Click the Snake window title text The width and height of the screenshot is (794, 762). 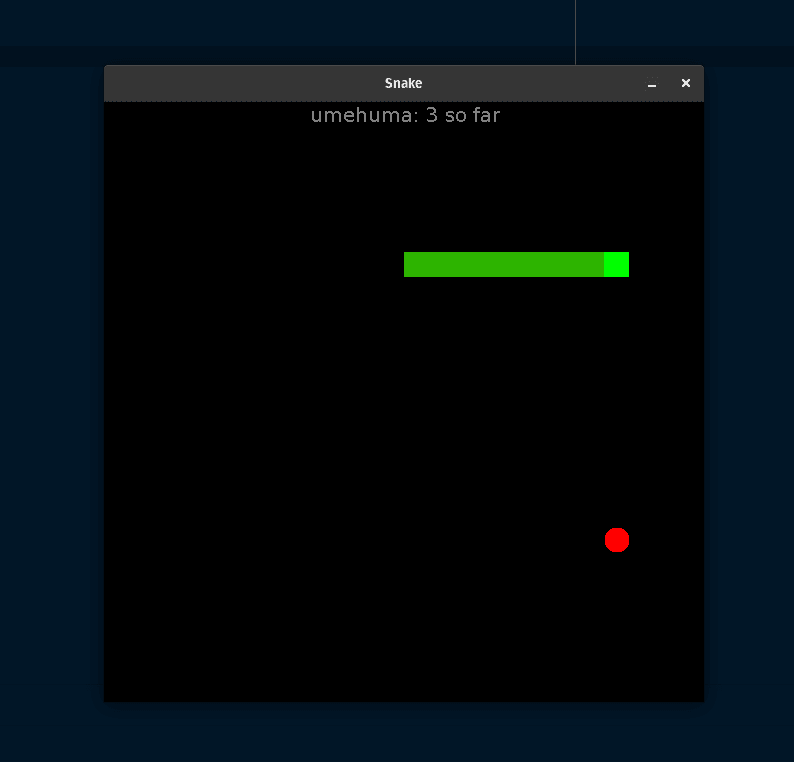pos(403,83)
